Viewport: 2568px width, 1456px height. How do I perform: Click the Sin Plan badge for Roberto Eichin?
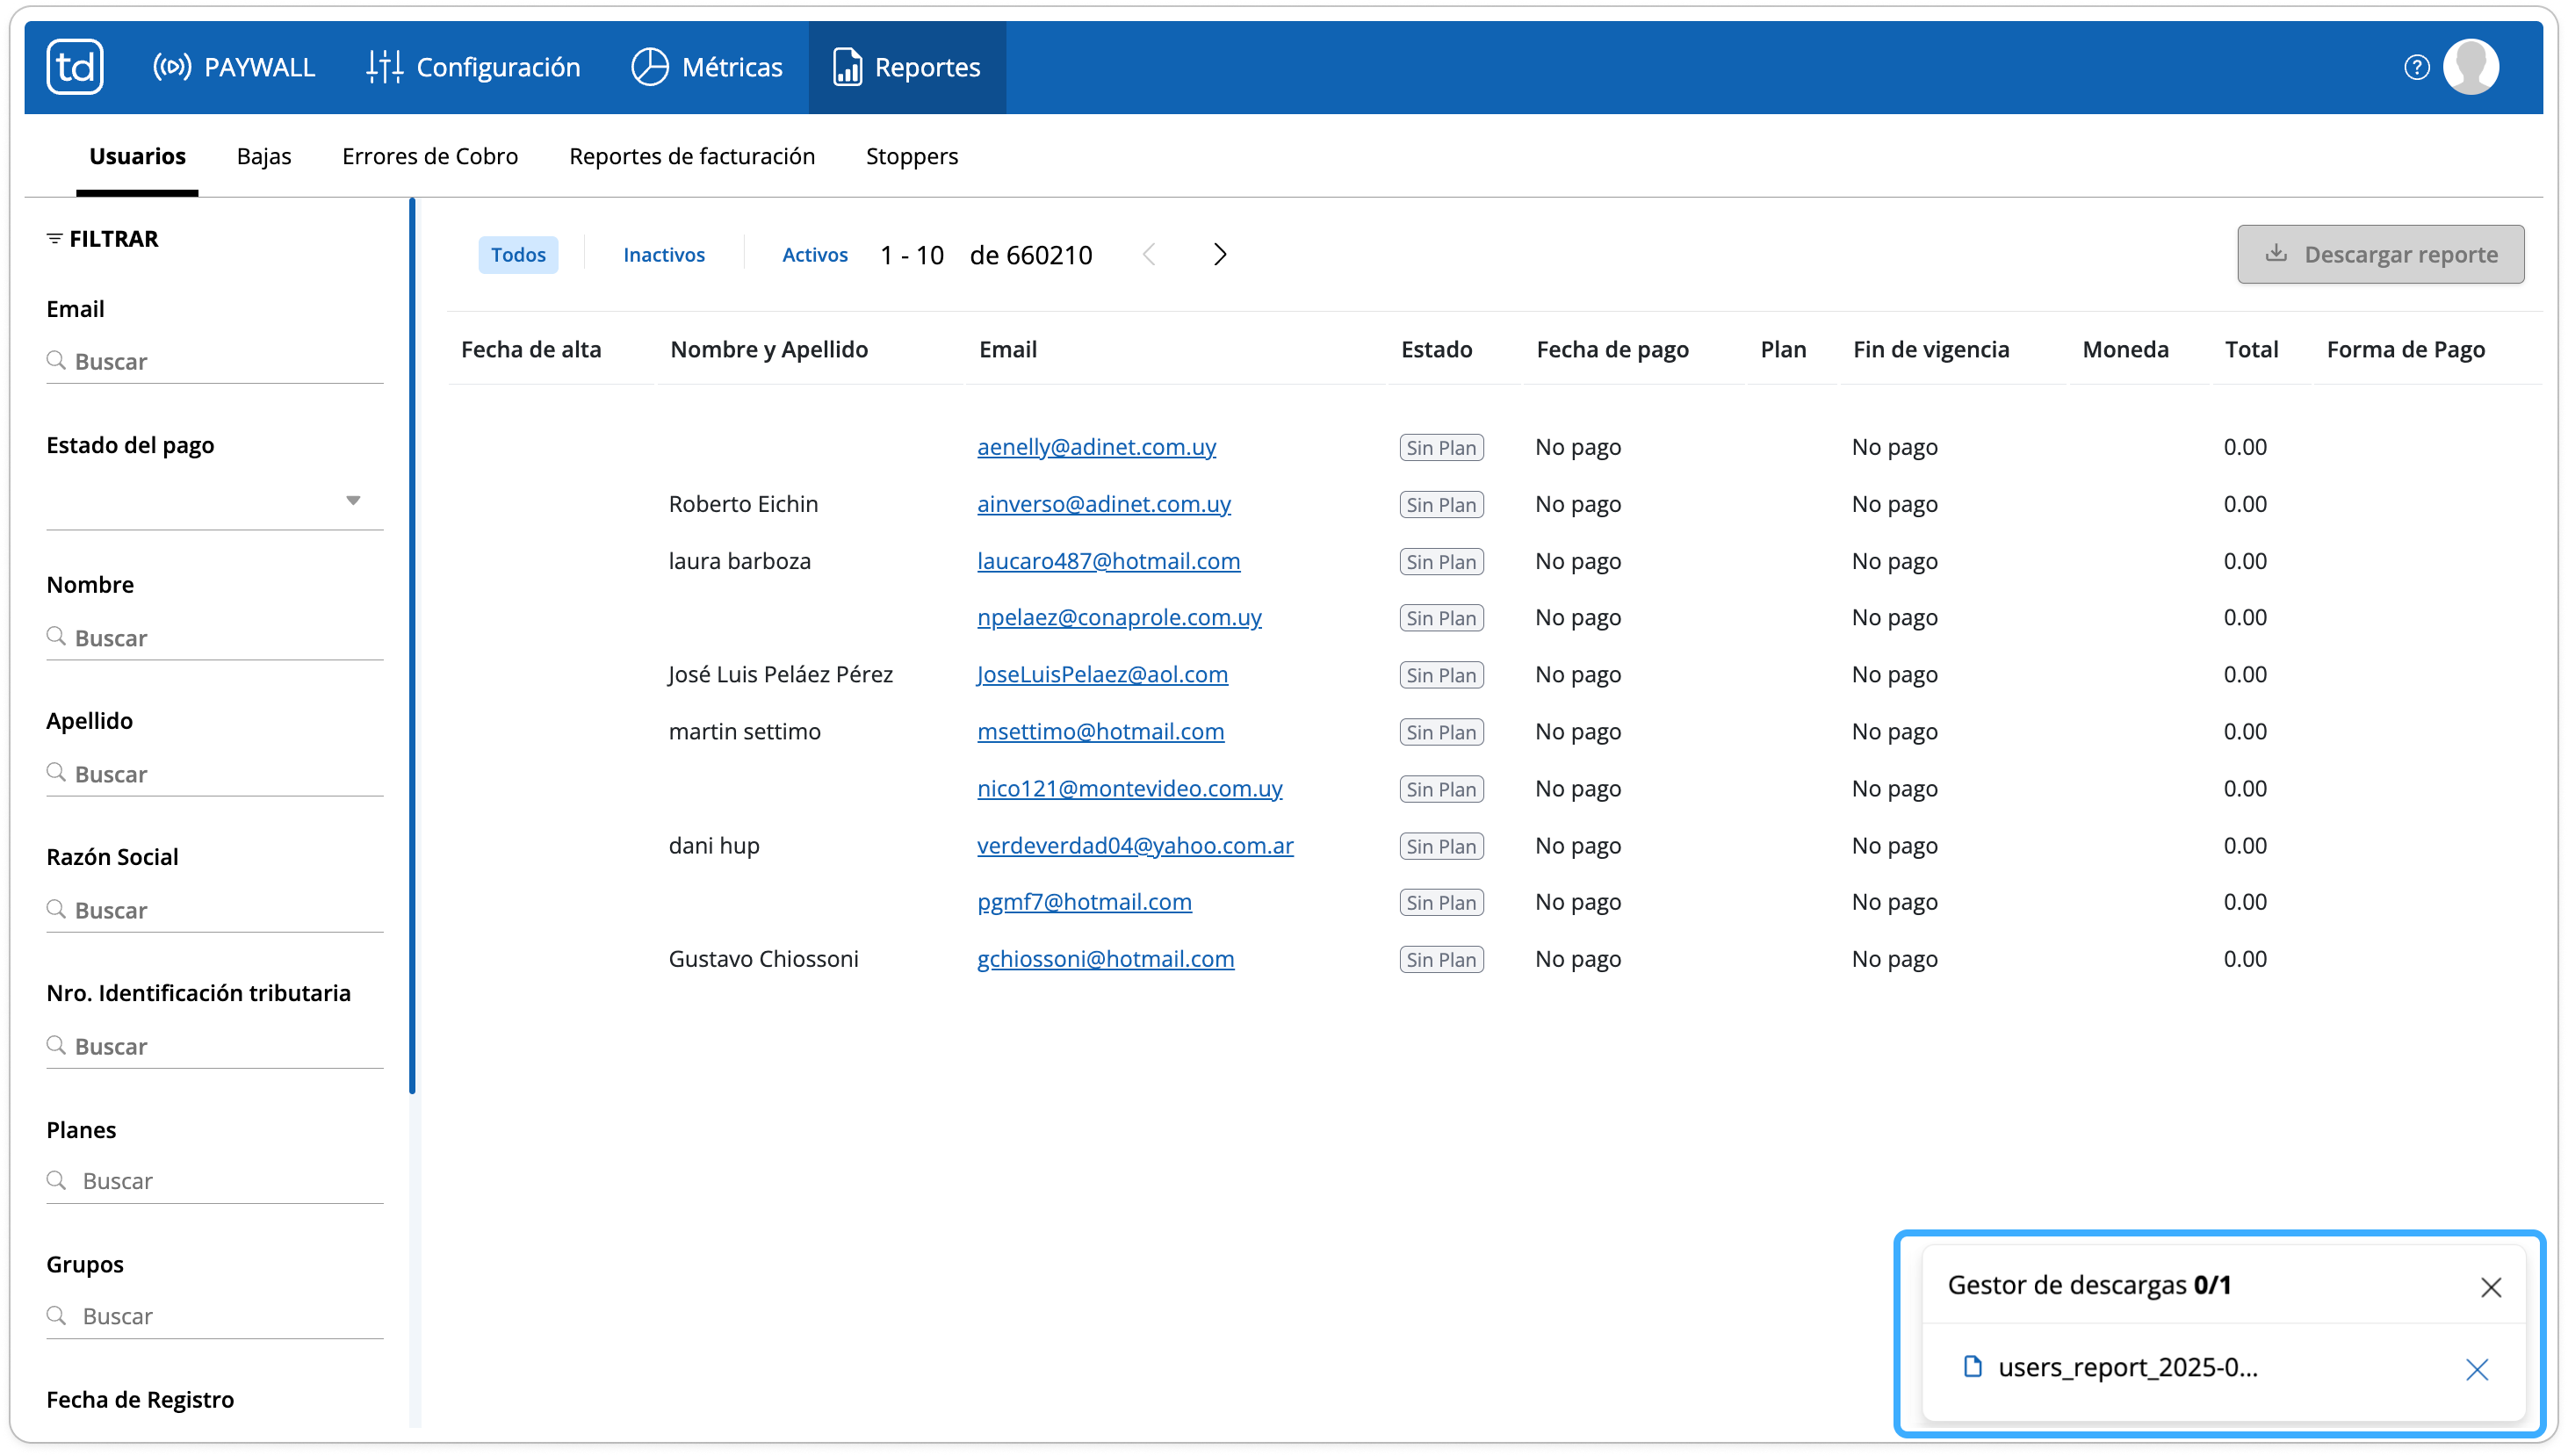pos(1441,504)
